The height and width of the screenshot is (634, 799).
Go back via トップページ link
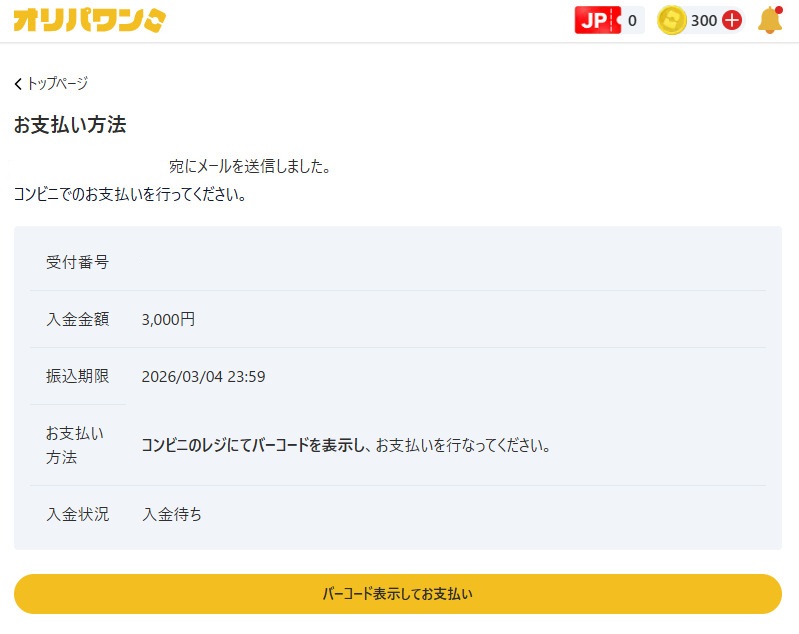(x=57, y=84)
